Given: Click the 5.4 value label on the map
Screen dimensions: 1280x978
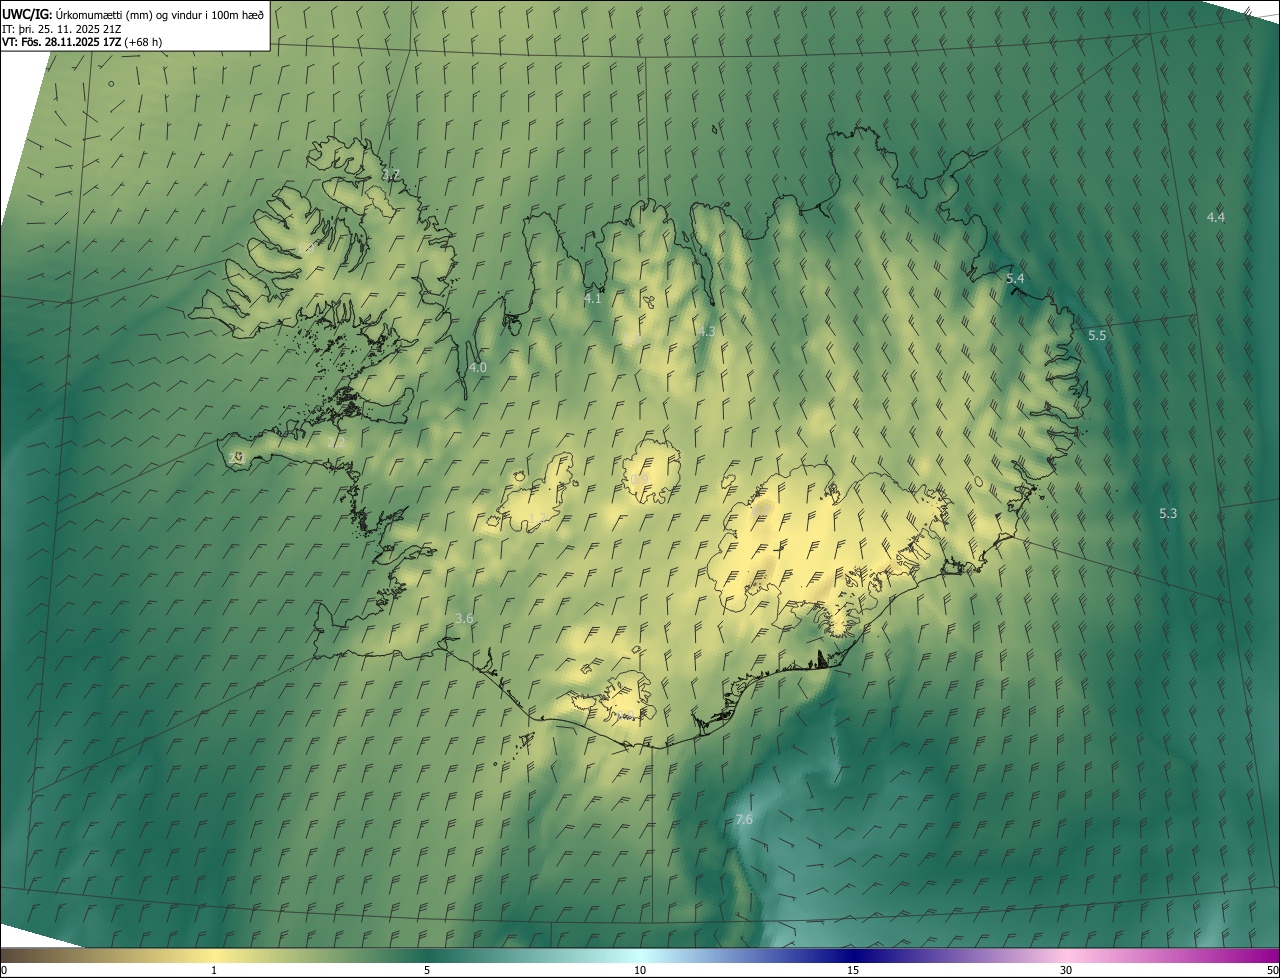Looking at the screenshot, I should tap(1015, 278).
